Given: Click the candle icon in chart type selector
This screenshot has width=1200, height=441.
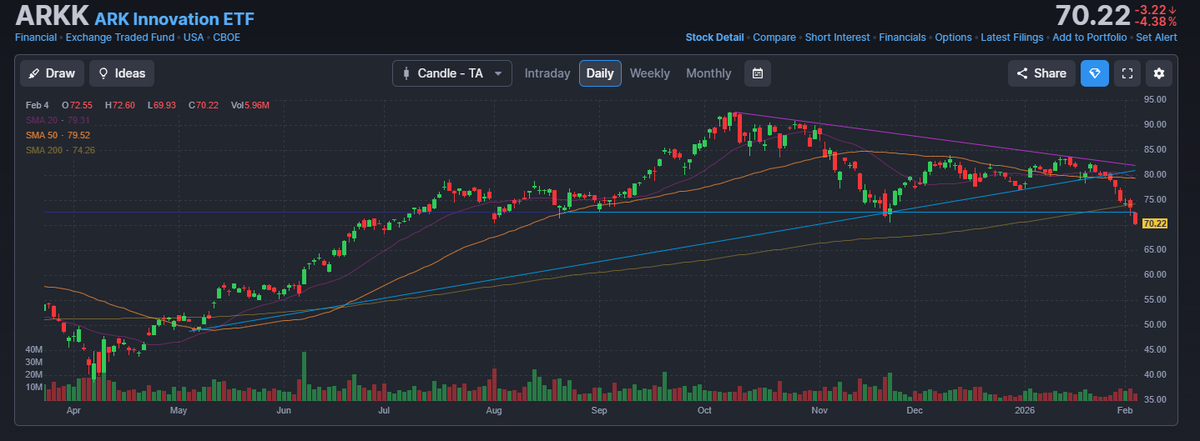Looking at the screenshot, I should [406, 73].
